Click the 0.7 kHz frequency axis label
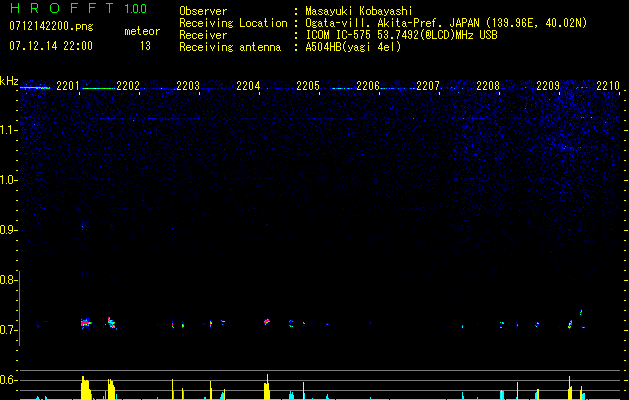The height and width of the screenshot is (400, 629). tap(9, 330)
